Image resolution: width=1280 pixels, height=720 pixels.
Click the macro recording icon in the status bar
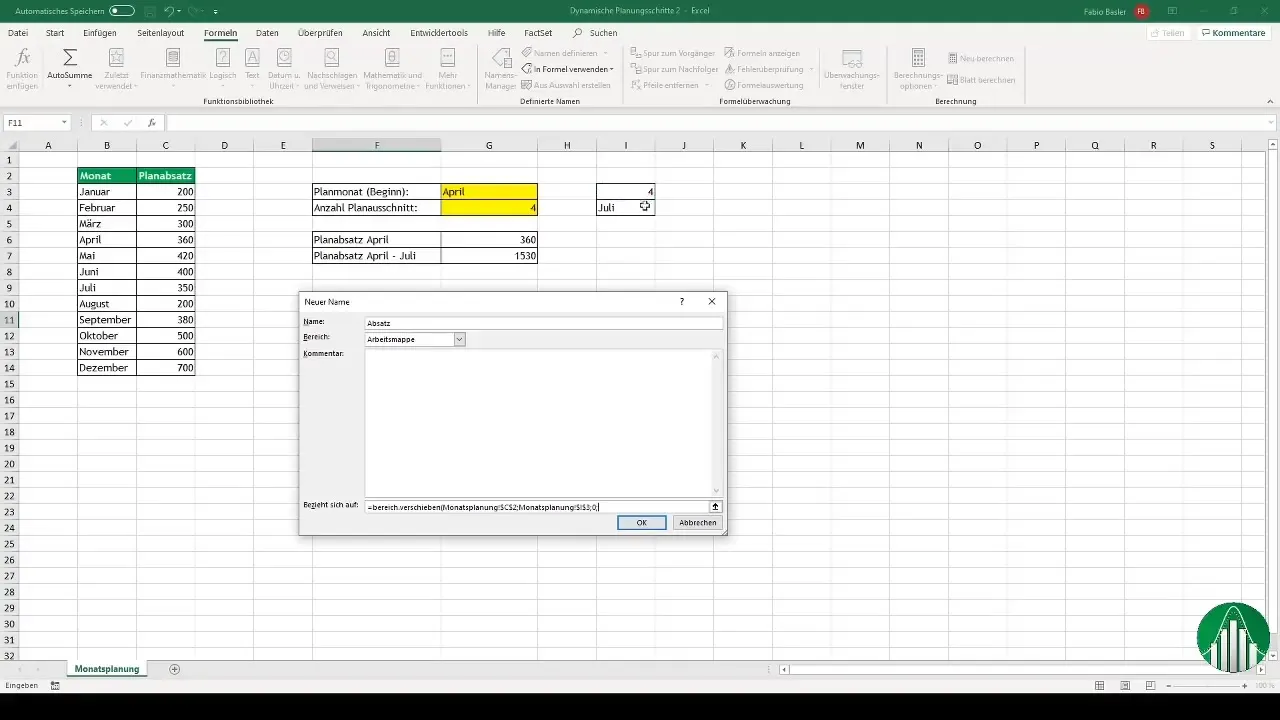[54, 685]
